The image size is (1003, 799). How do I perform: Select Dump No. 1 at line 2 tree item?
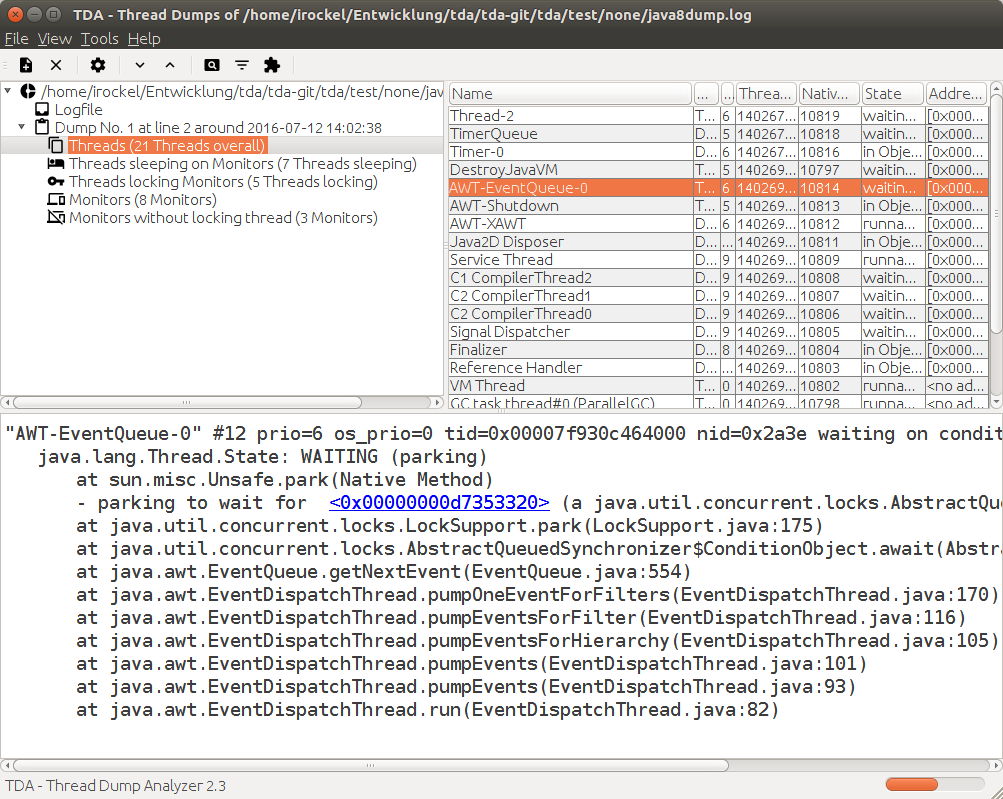[218, 127]
